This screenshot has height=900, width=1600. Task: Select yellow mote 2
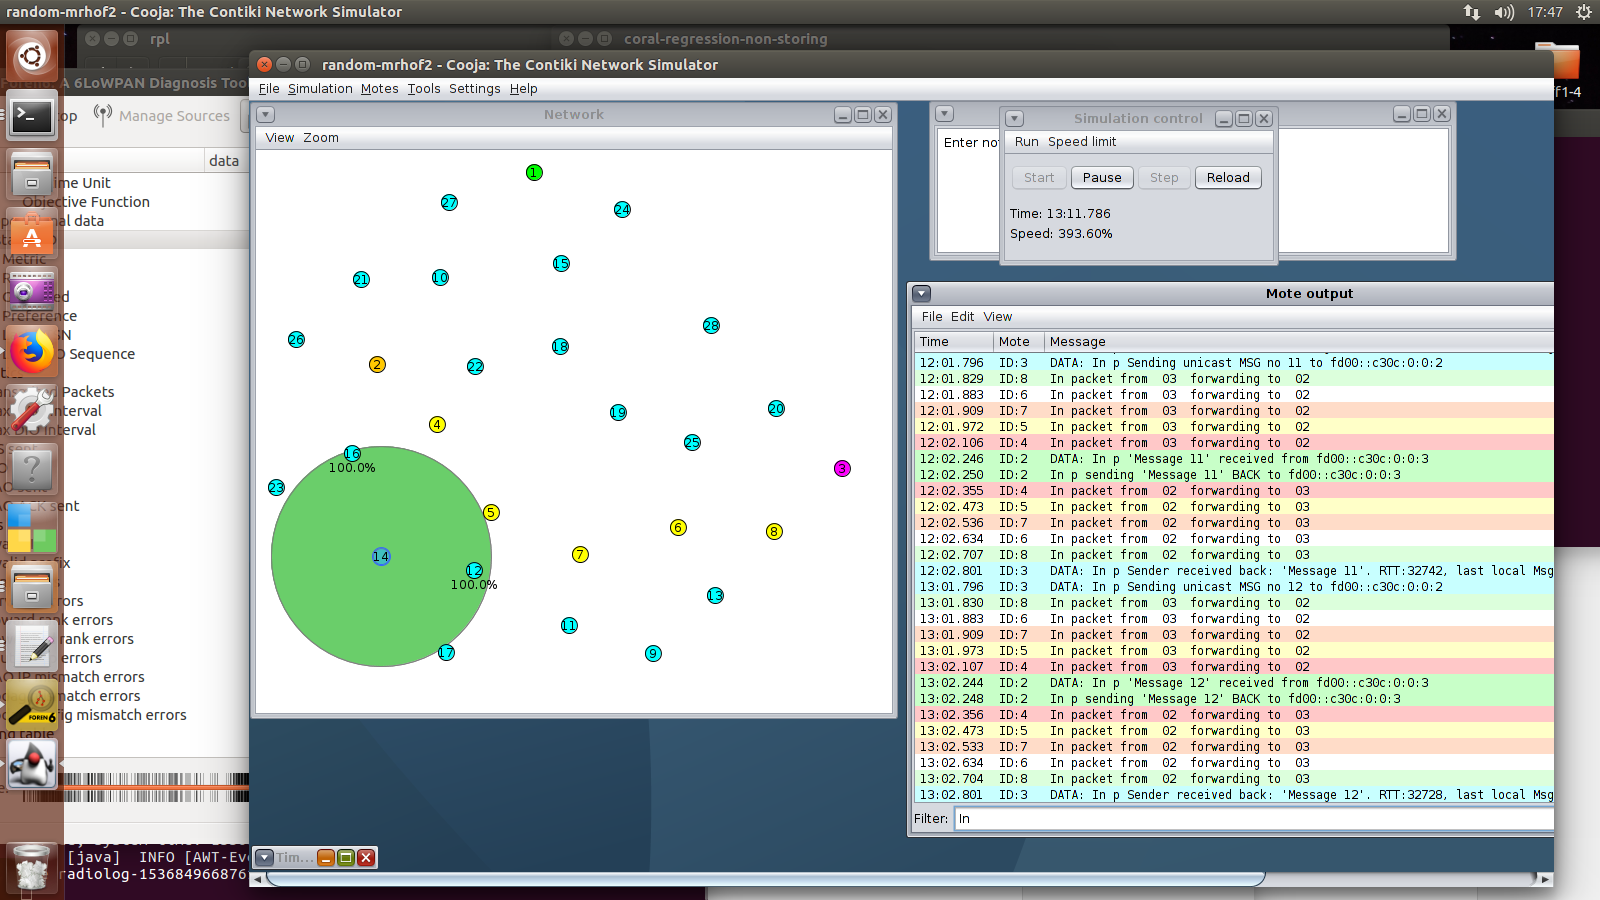click(x=377, y=365)
